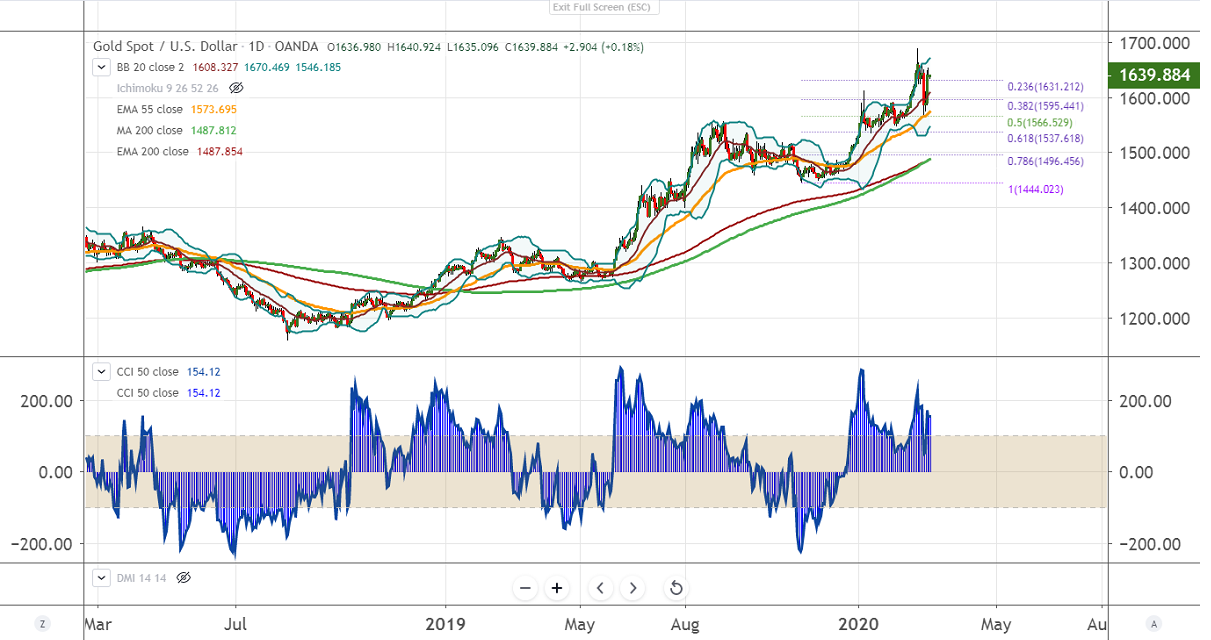1211x640 pixels.
Task: Click the EMA 55 value 1573.695
Action: point(213,109)
